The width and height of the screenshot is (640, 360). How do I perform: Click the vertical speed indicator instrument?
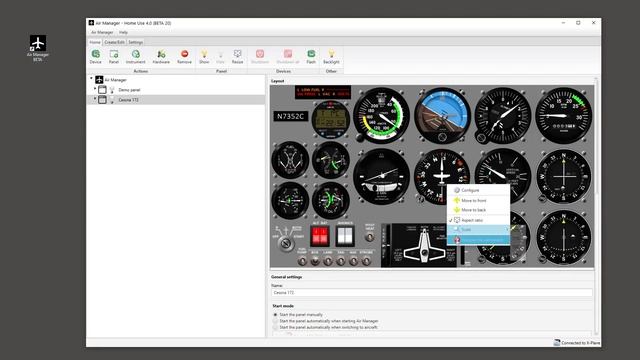click(503, 176)
